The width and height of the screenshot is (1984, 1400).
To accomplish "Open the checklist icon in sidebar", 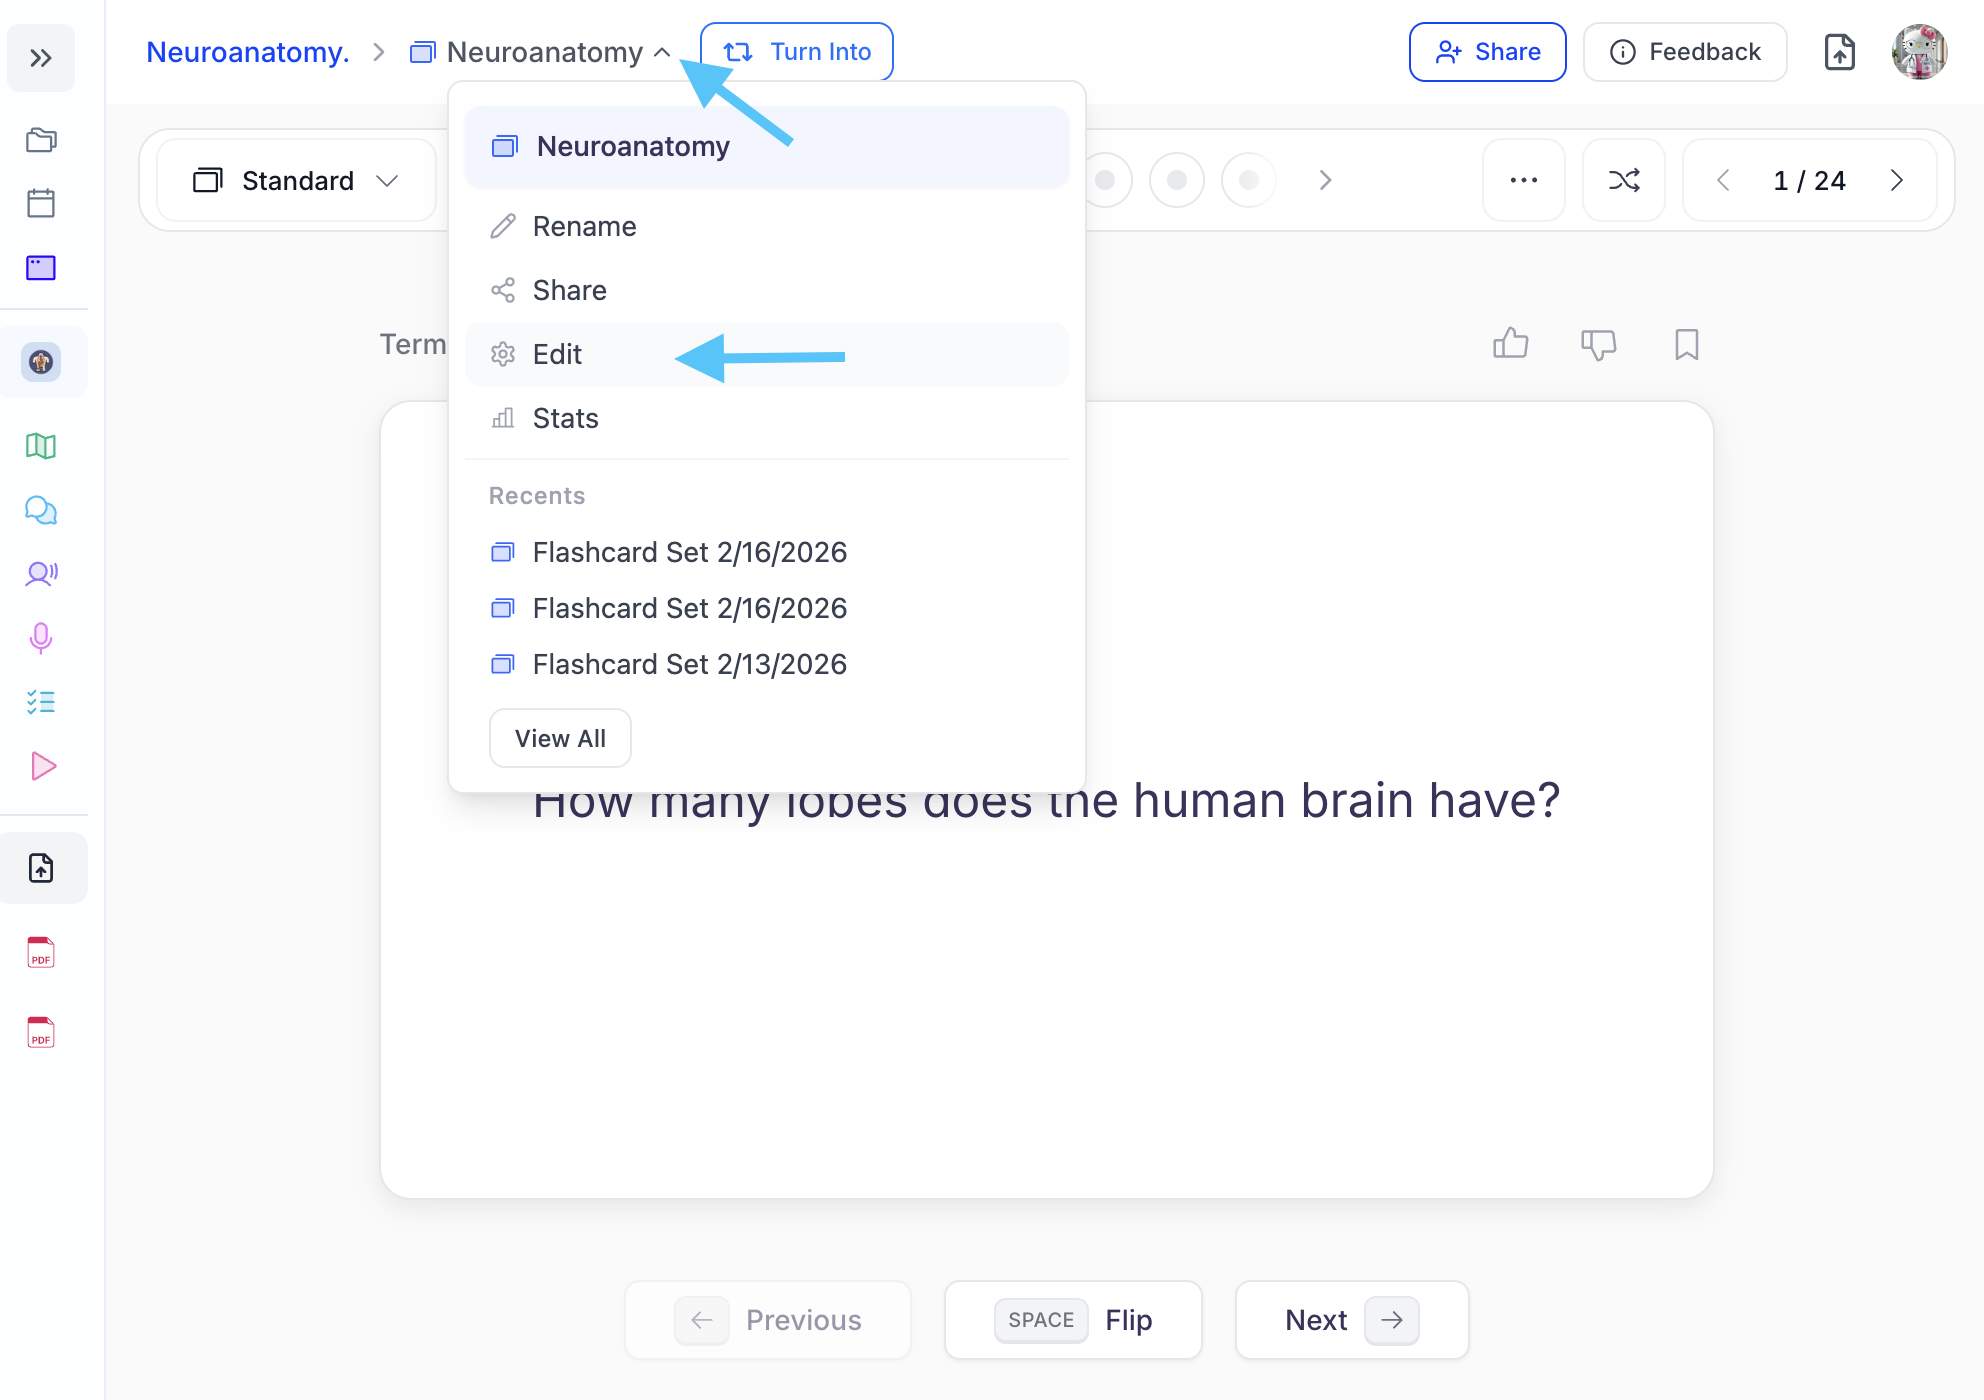I will [x=41, y=702].
